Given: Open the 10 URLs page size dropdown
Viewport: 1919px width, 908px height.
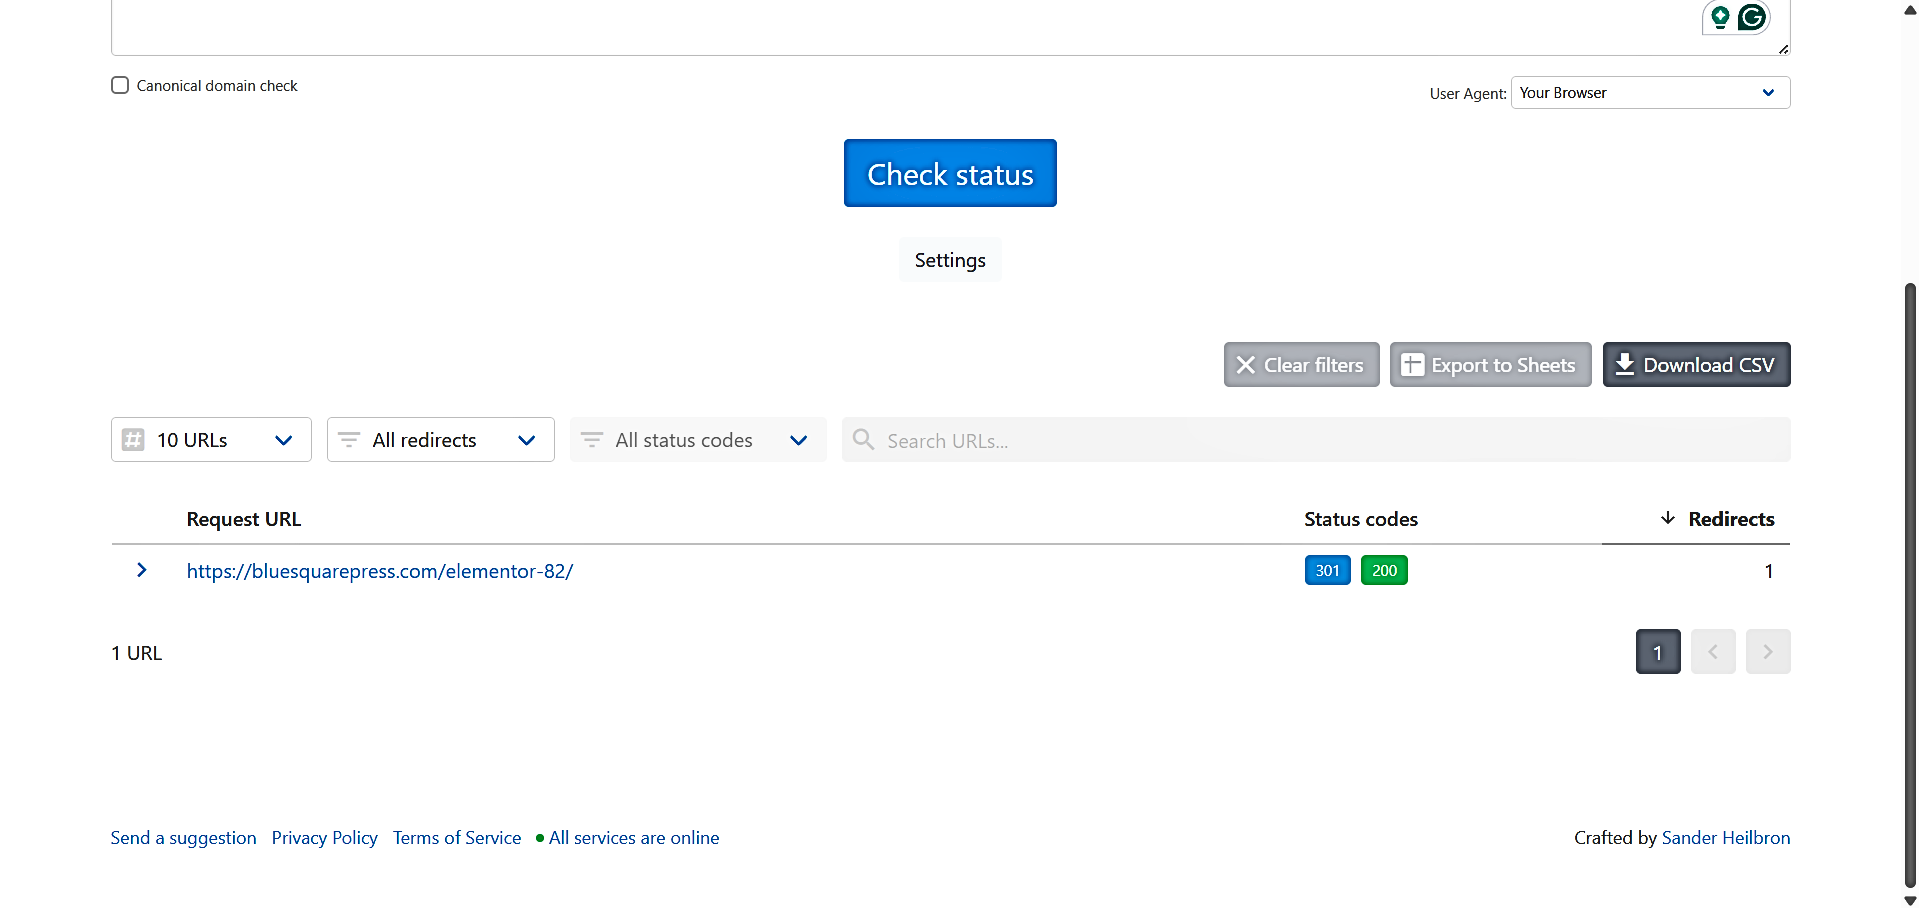Looking at the screenshot, I should click(211, 440).
